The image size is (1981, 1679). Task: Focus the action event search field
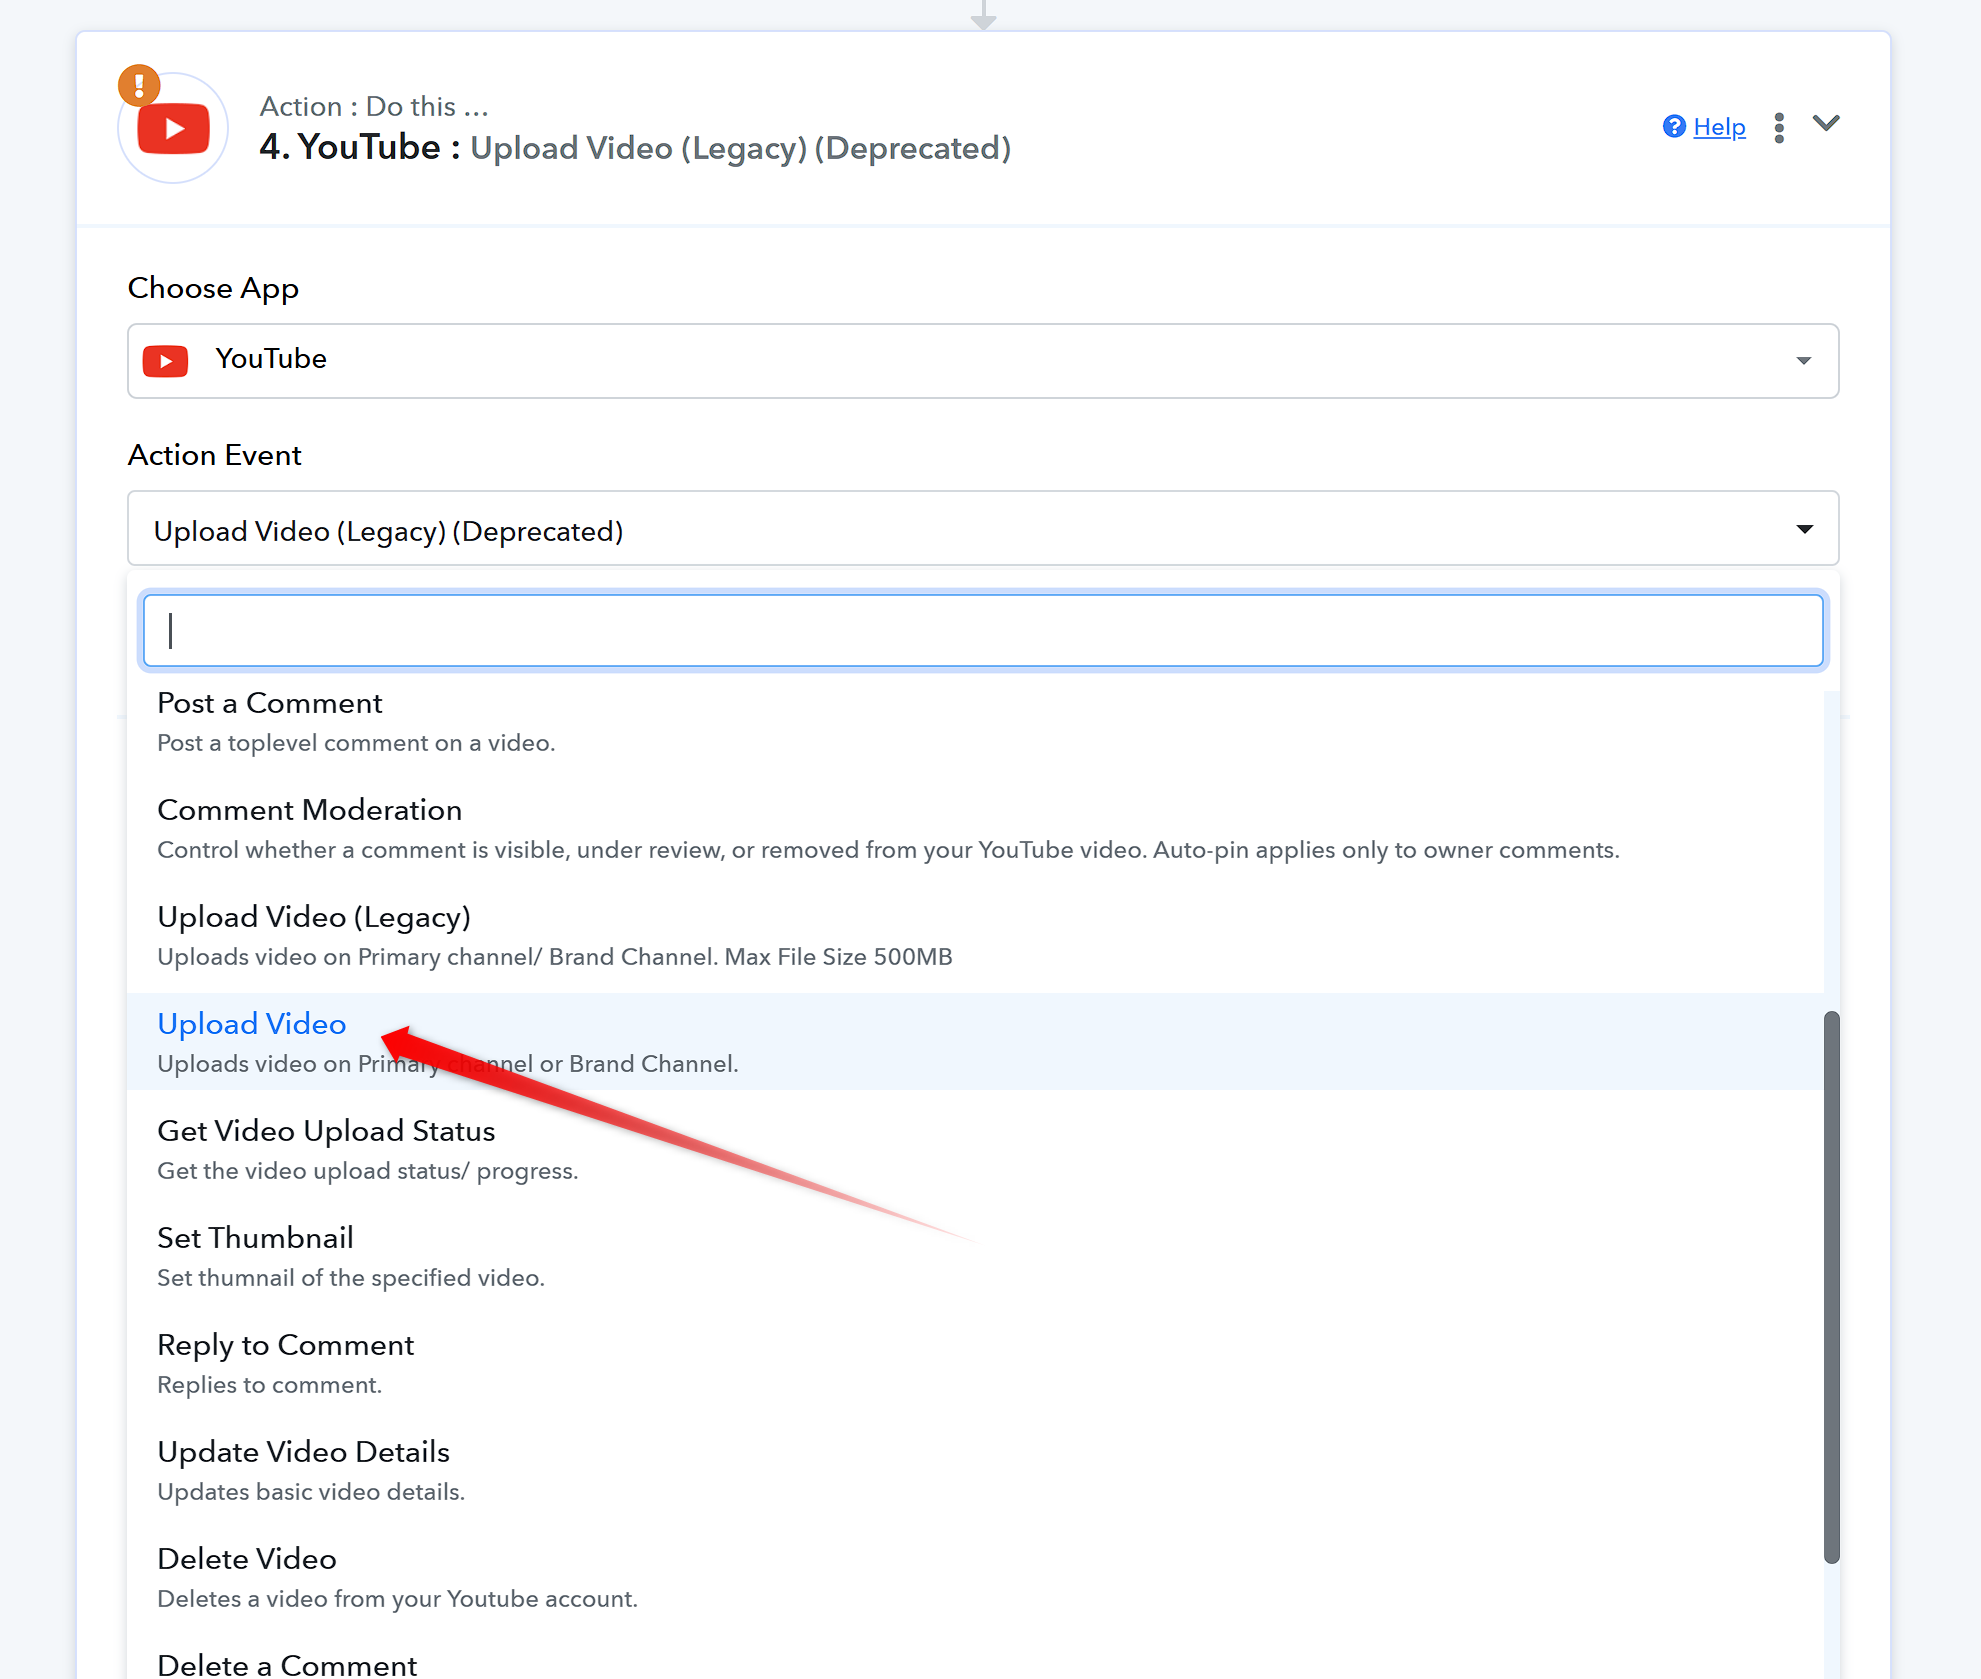[983, 630]
